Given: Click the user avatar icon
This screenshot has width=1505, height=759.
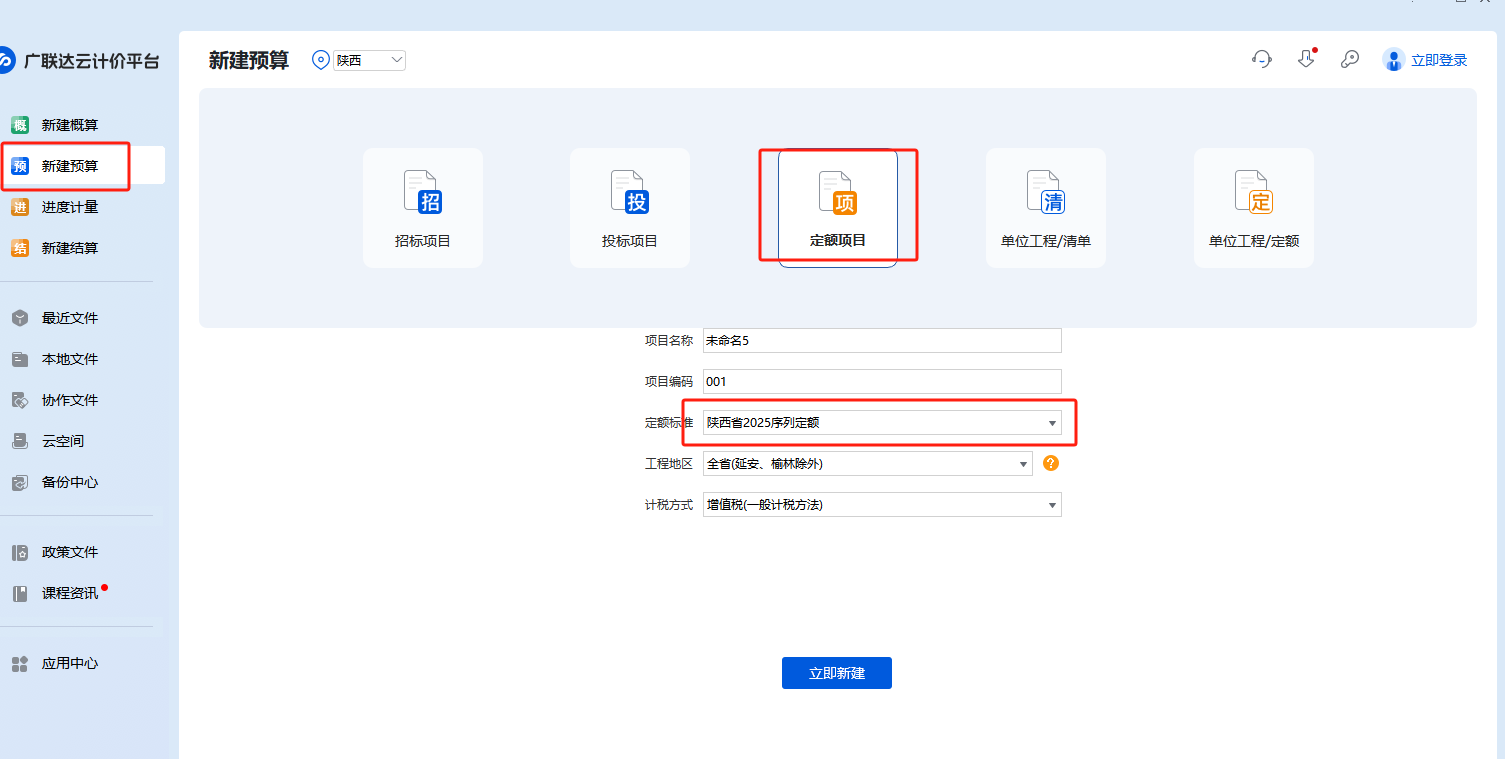Looking at the screenshot, I should tap(1393, 59).
